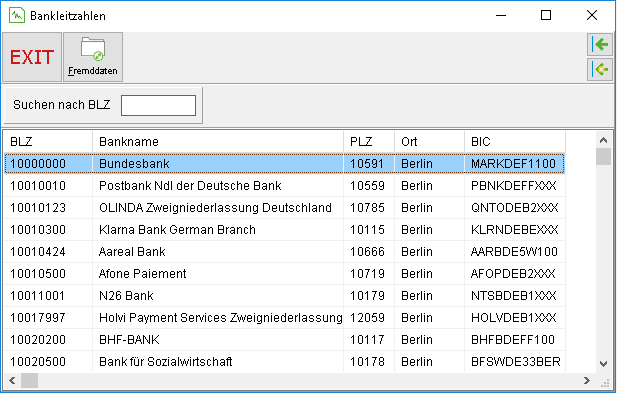This screenshot has width=617, height=393.
Task: Click the vertical scrollbar thumb
Action: point(604,157)
